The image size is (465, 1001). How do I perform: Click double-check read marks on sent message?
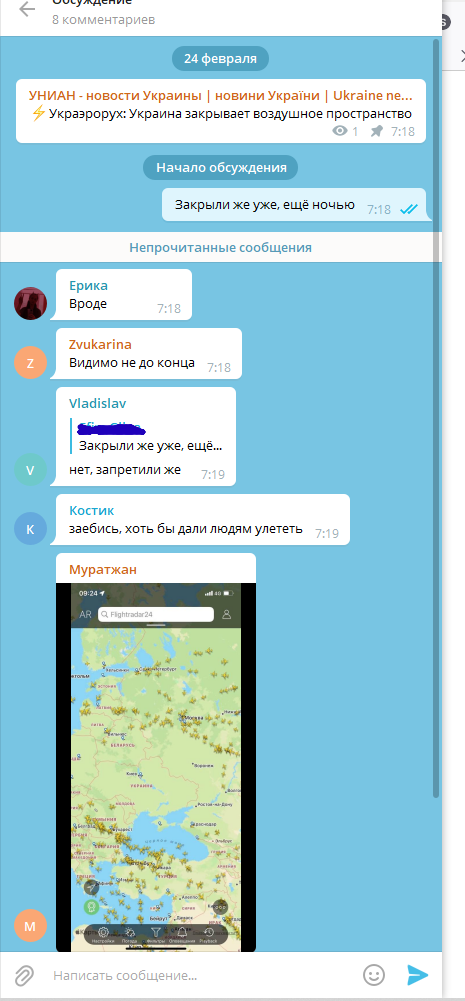click(x=408, y=209)
